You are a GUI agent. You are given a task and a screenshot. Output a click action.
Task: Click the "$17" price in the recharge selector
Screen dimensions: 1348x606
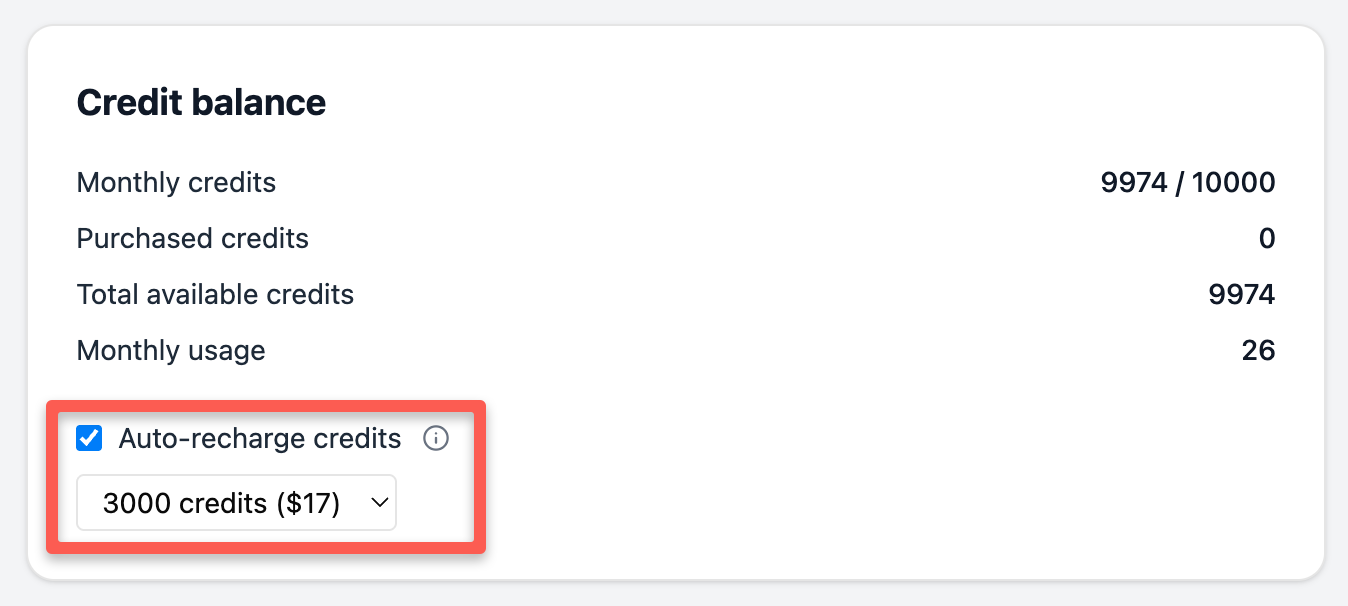(311, 504)
